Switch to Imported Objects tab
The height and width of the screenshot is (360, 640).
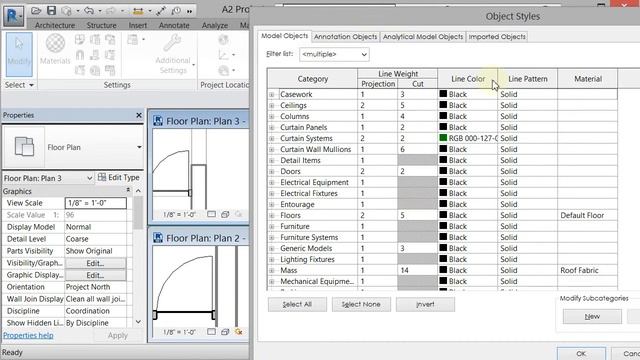click(497, 37)
